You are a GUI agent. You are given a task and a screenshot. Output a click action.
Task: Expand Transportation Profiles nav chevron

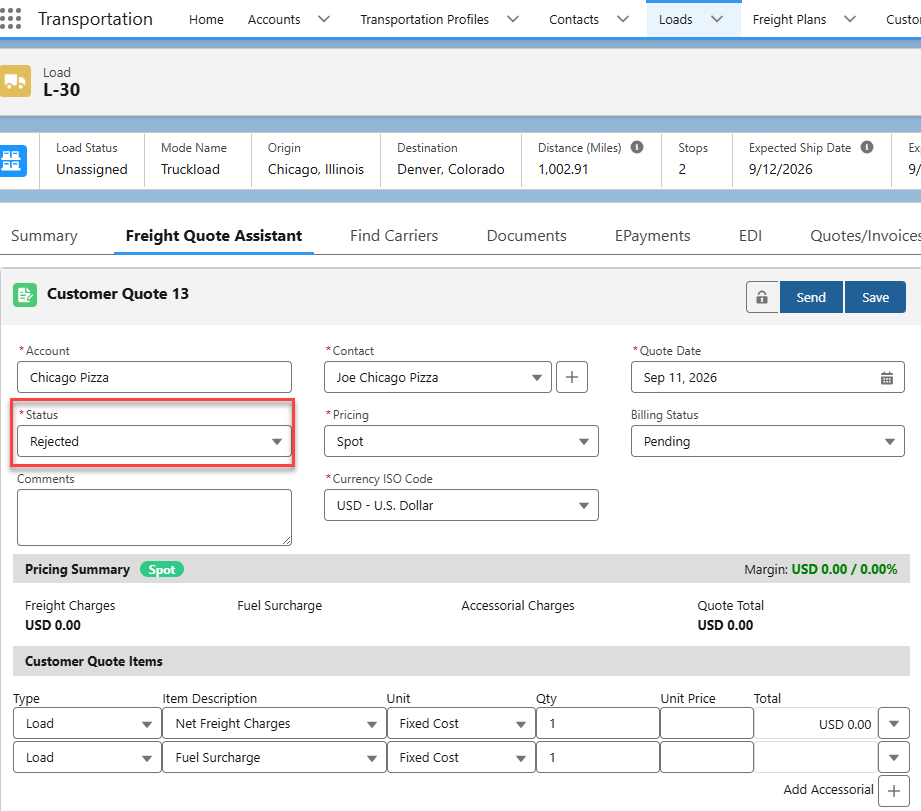(x=513, y=19)
